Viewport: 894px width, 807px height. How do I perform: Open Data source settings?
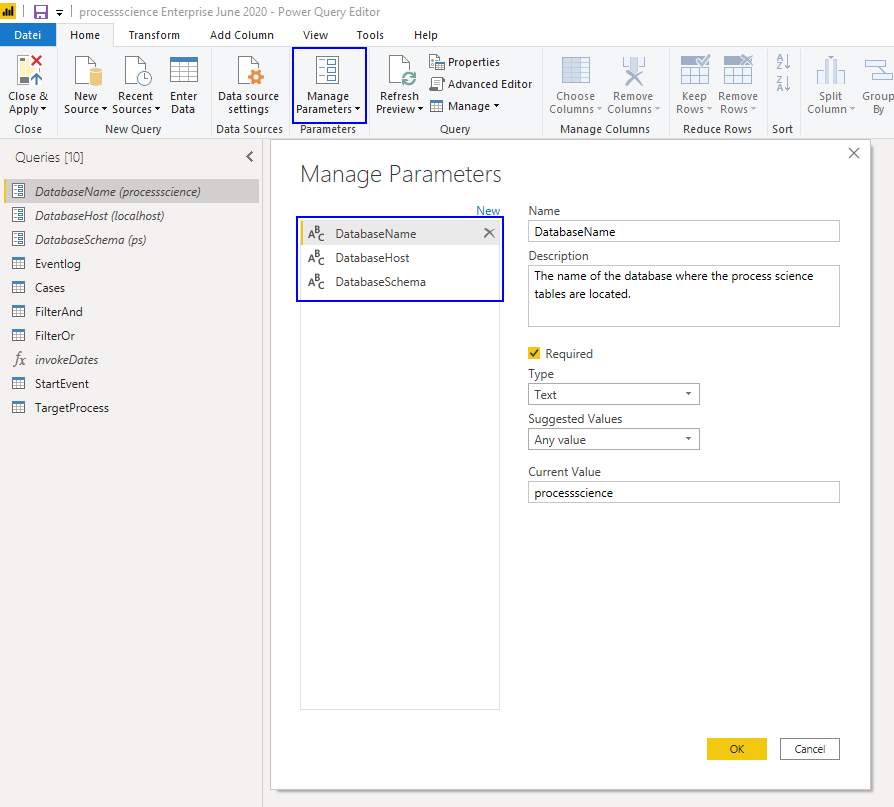coord(249,86)
